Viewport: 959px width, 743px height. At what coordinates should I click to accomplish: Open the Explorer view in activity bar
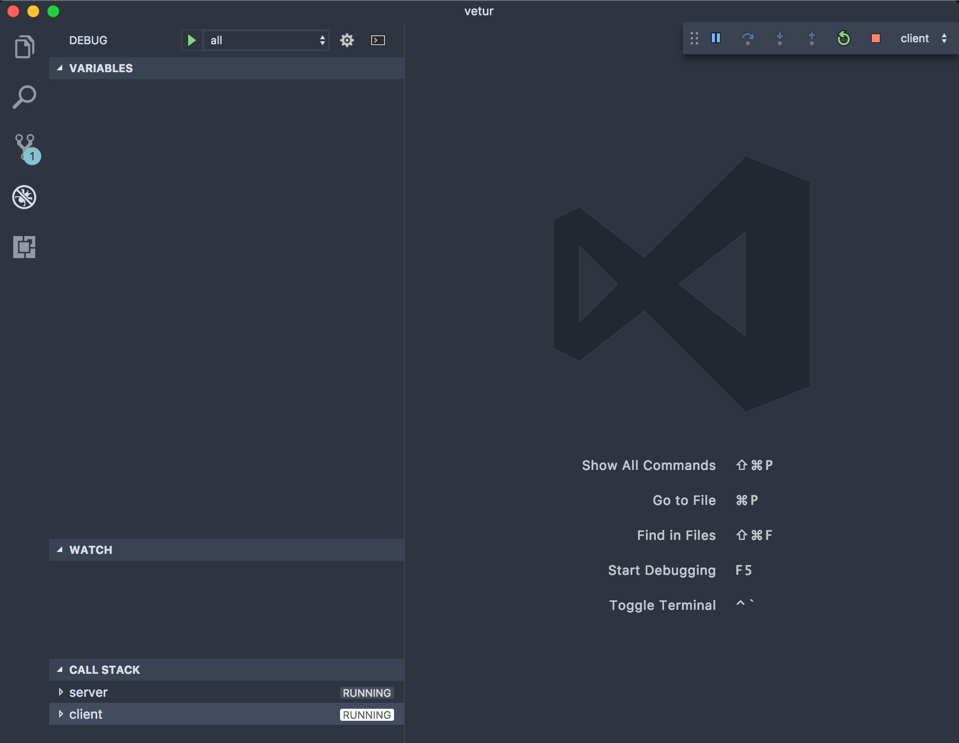[x=24, y=46]
